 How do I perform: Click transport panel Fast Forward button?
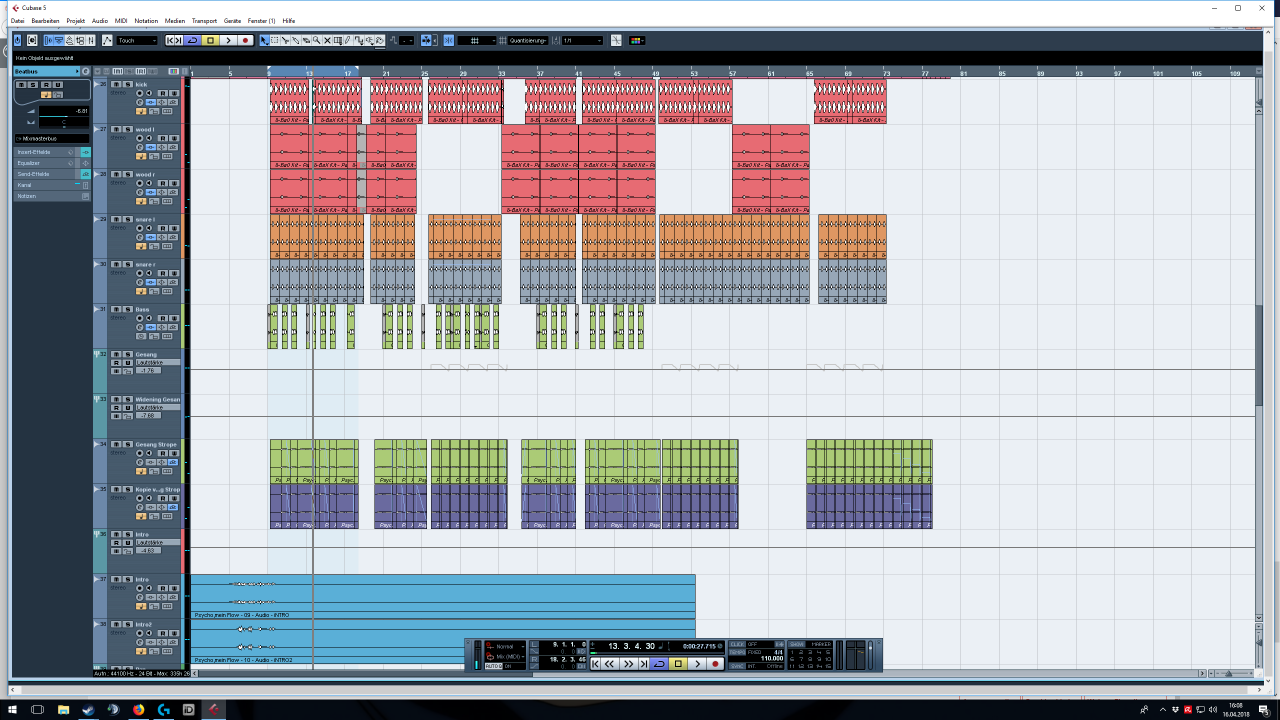pos(629,664)
